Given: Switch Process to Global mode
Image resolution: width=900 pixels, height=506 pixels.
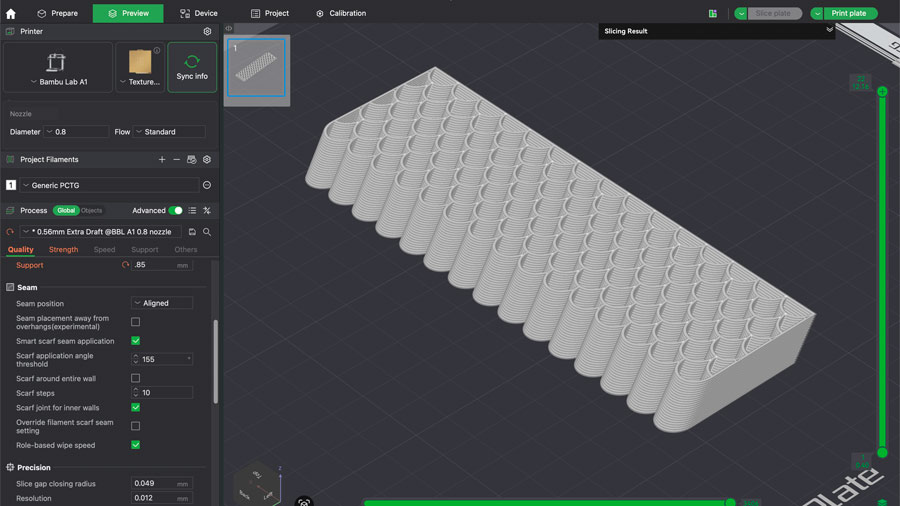Looking at the screenshot, I should pyautogui.click(x=66, y=211).
